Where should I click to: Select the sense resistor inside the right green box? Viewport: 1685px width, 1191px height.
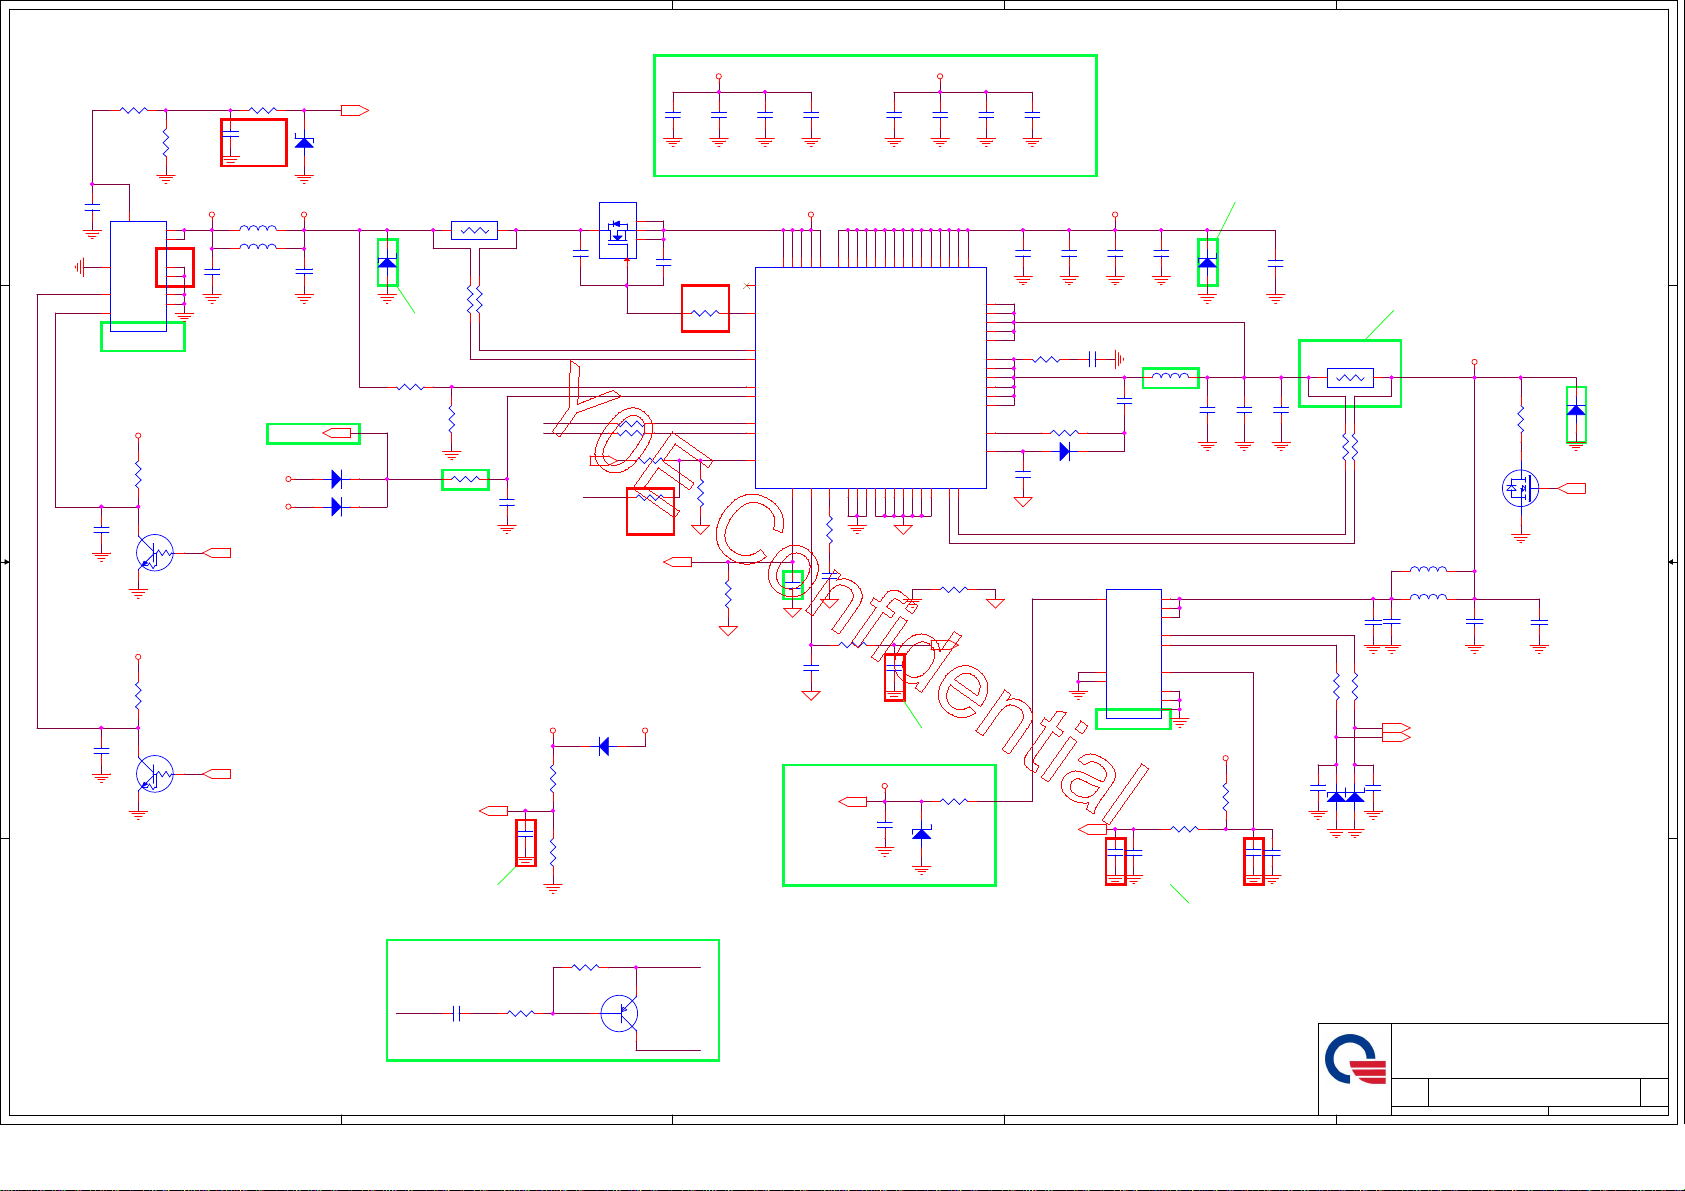(1350, 378)
